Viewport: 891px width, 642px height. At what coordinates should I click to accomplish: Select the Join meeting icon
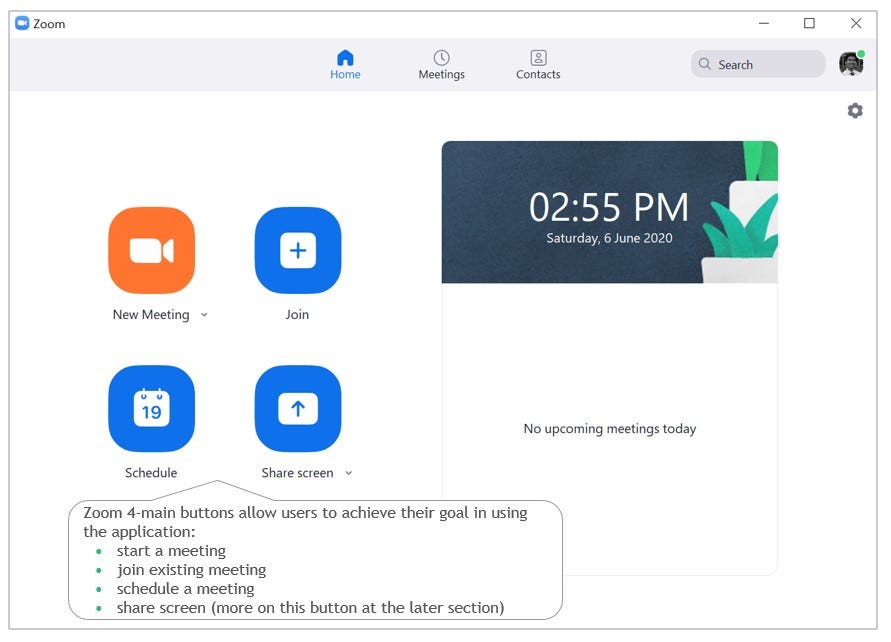(x=298, y=250)
